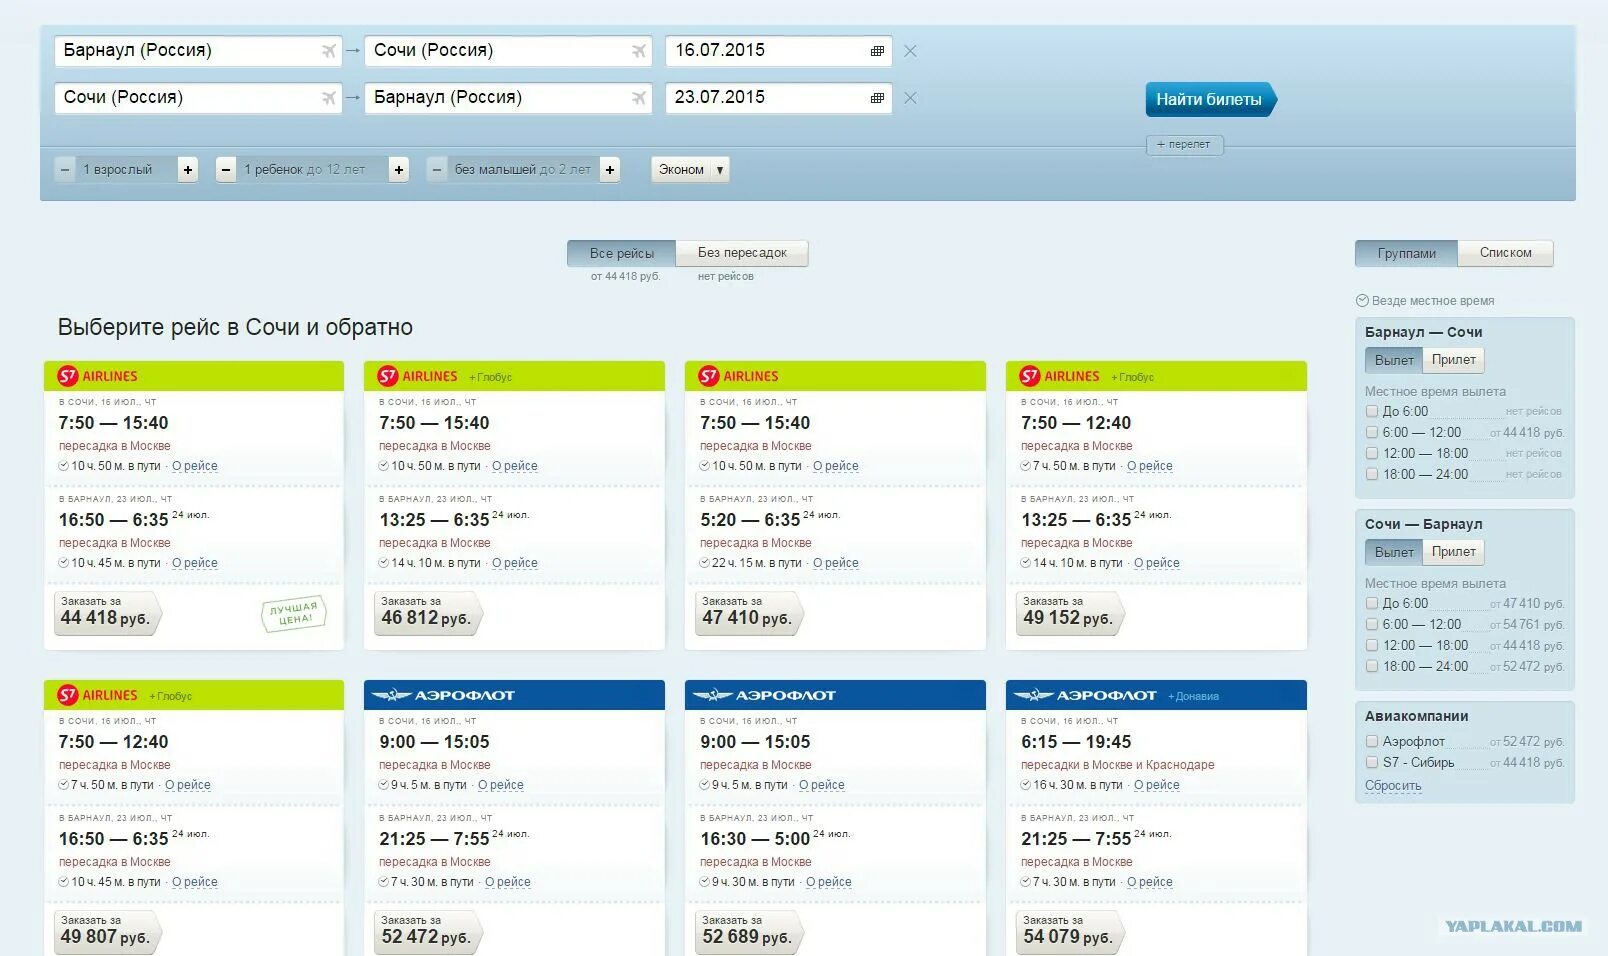Increase infant under 2 count
Screen dimensions: 1608x956
pos(610,170)
